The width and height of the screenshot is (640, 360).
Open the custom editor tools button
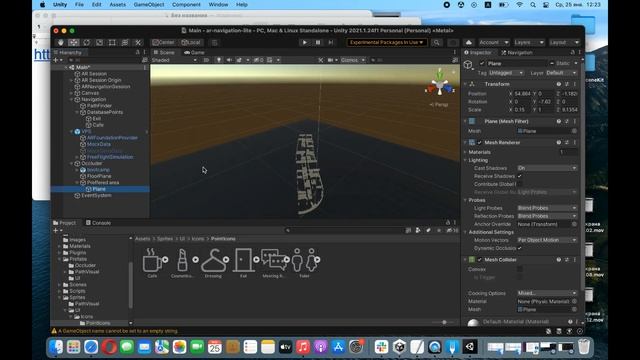[138, 42]
